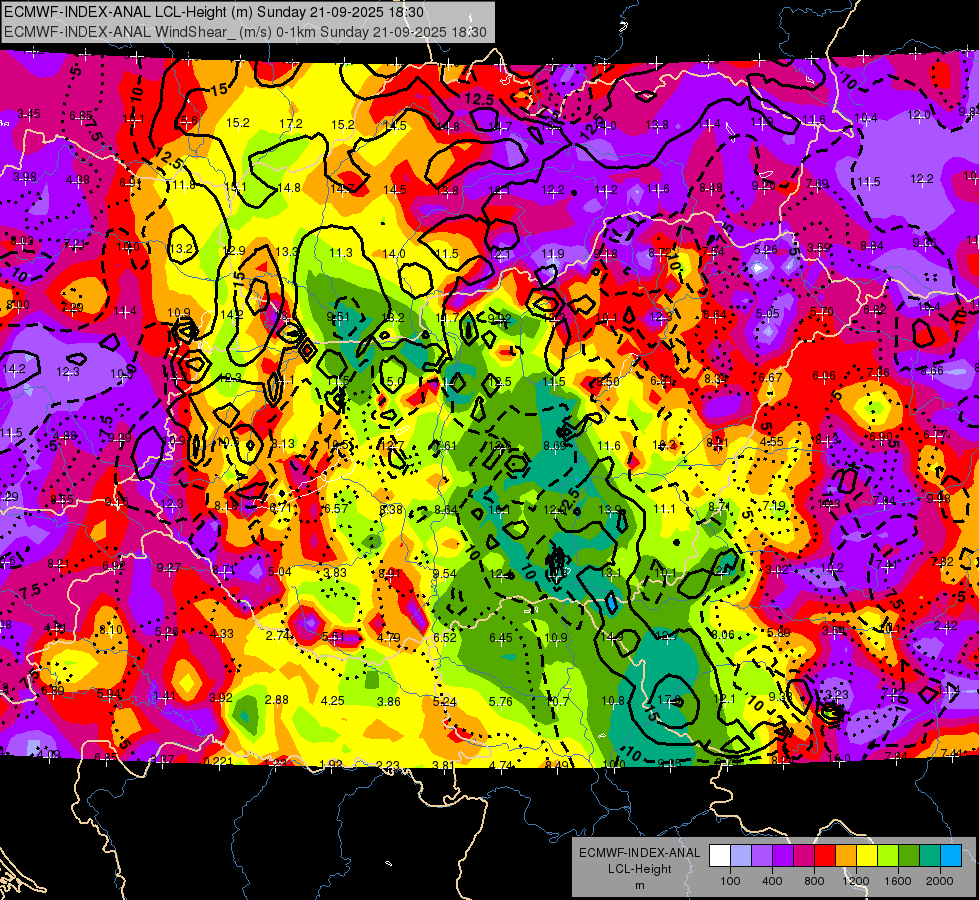Click the grid point value 3.83
The image size is (979, 900).
335,572
